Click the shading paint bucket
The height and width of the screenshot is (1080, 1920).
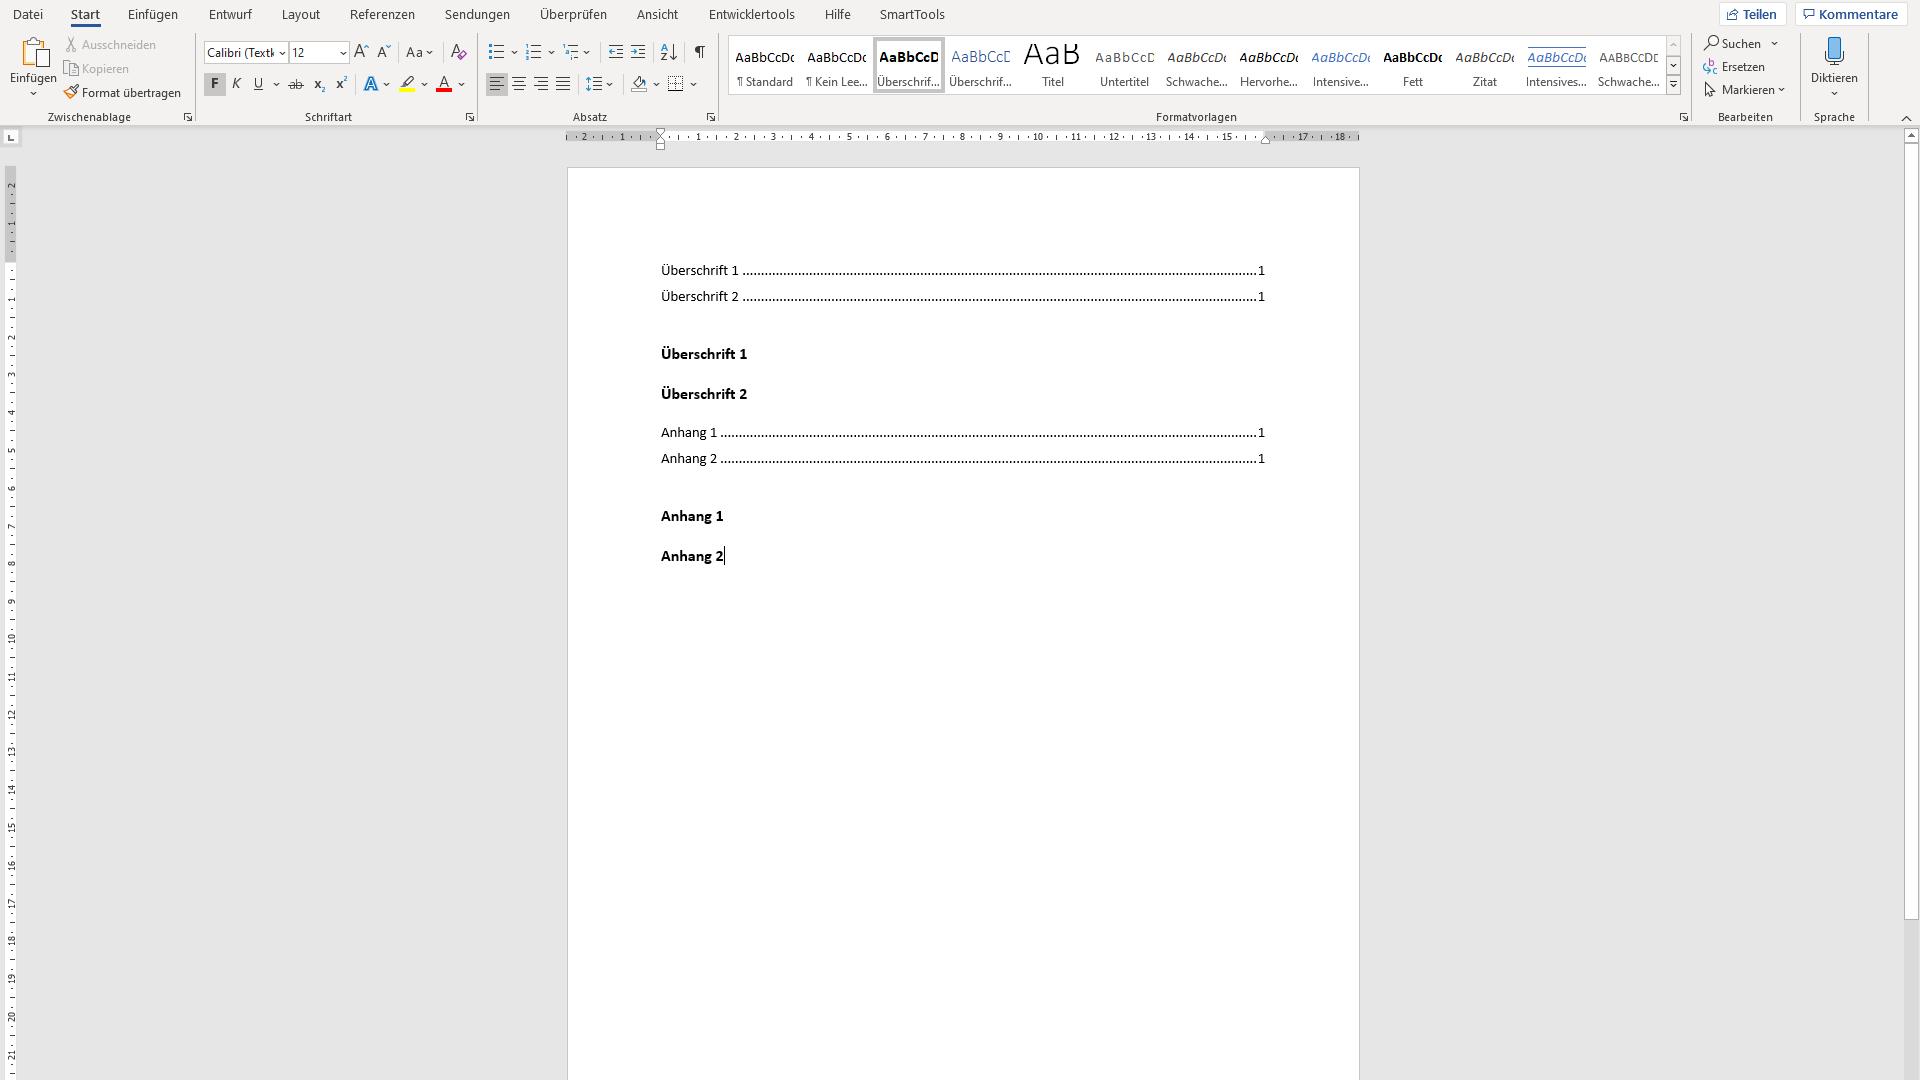pos(639,84)
